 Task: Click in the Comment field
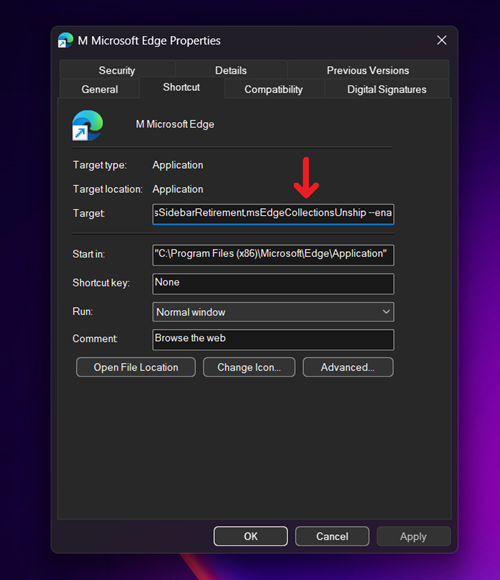pos(273,340)
